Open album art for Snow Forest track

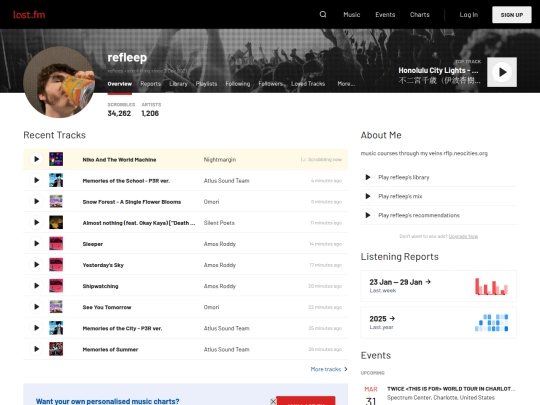[x=56, y=201]
